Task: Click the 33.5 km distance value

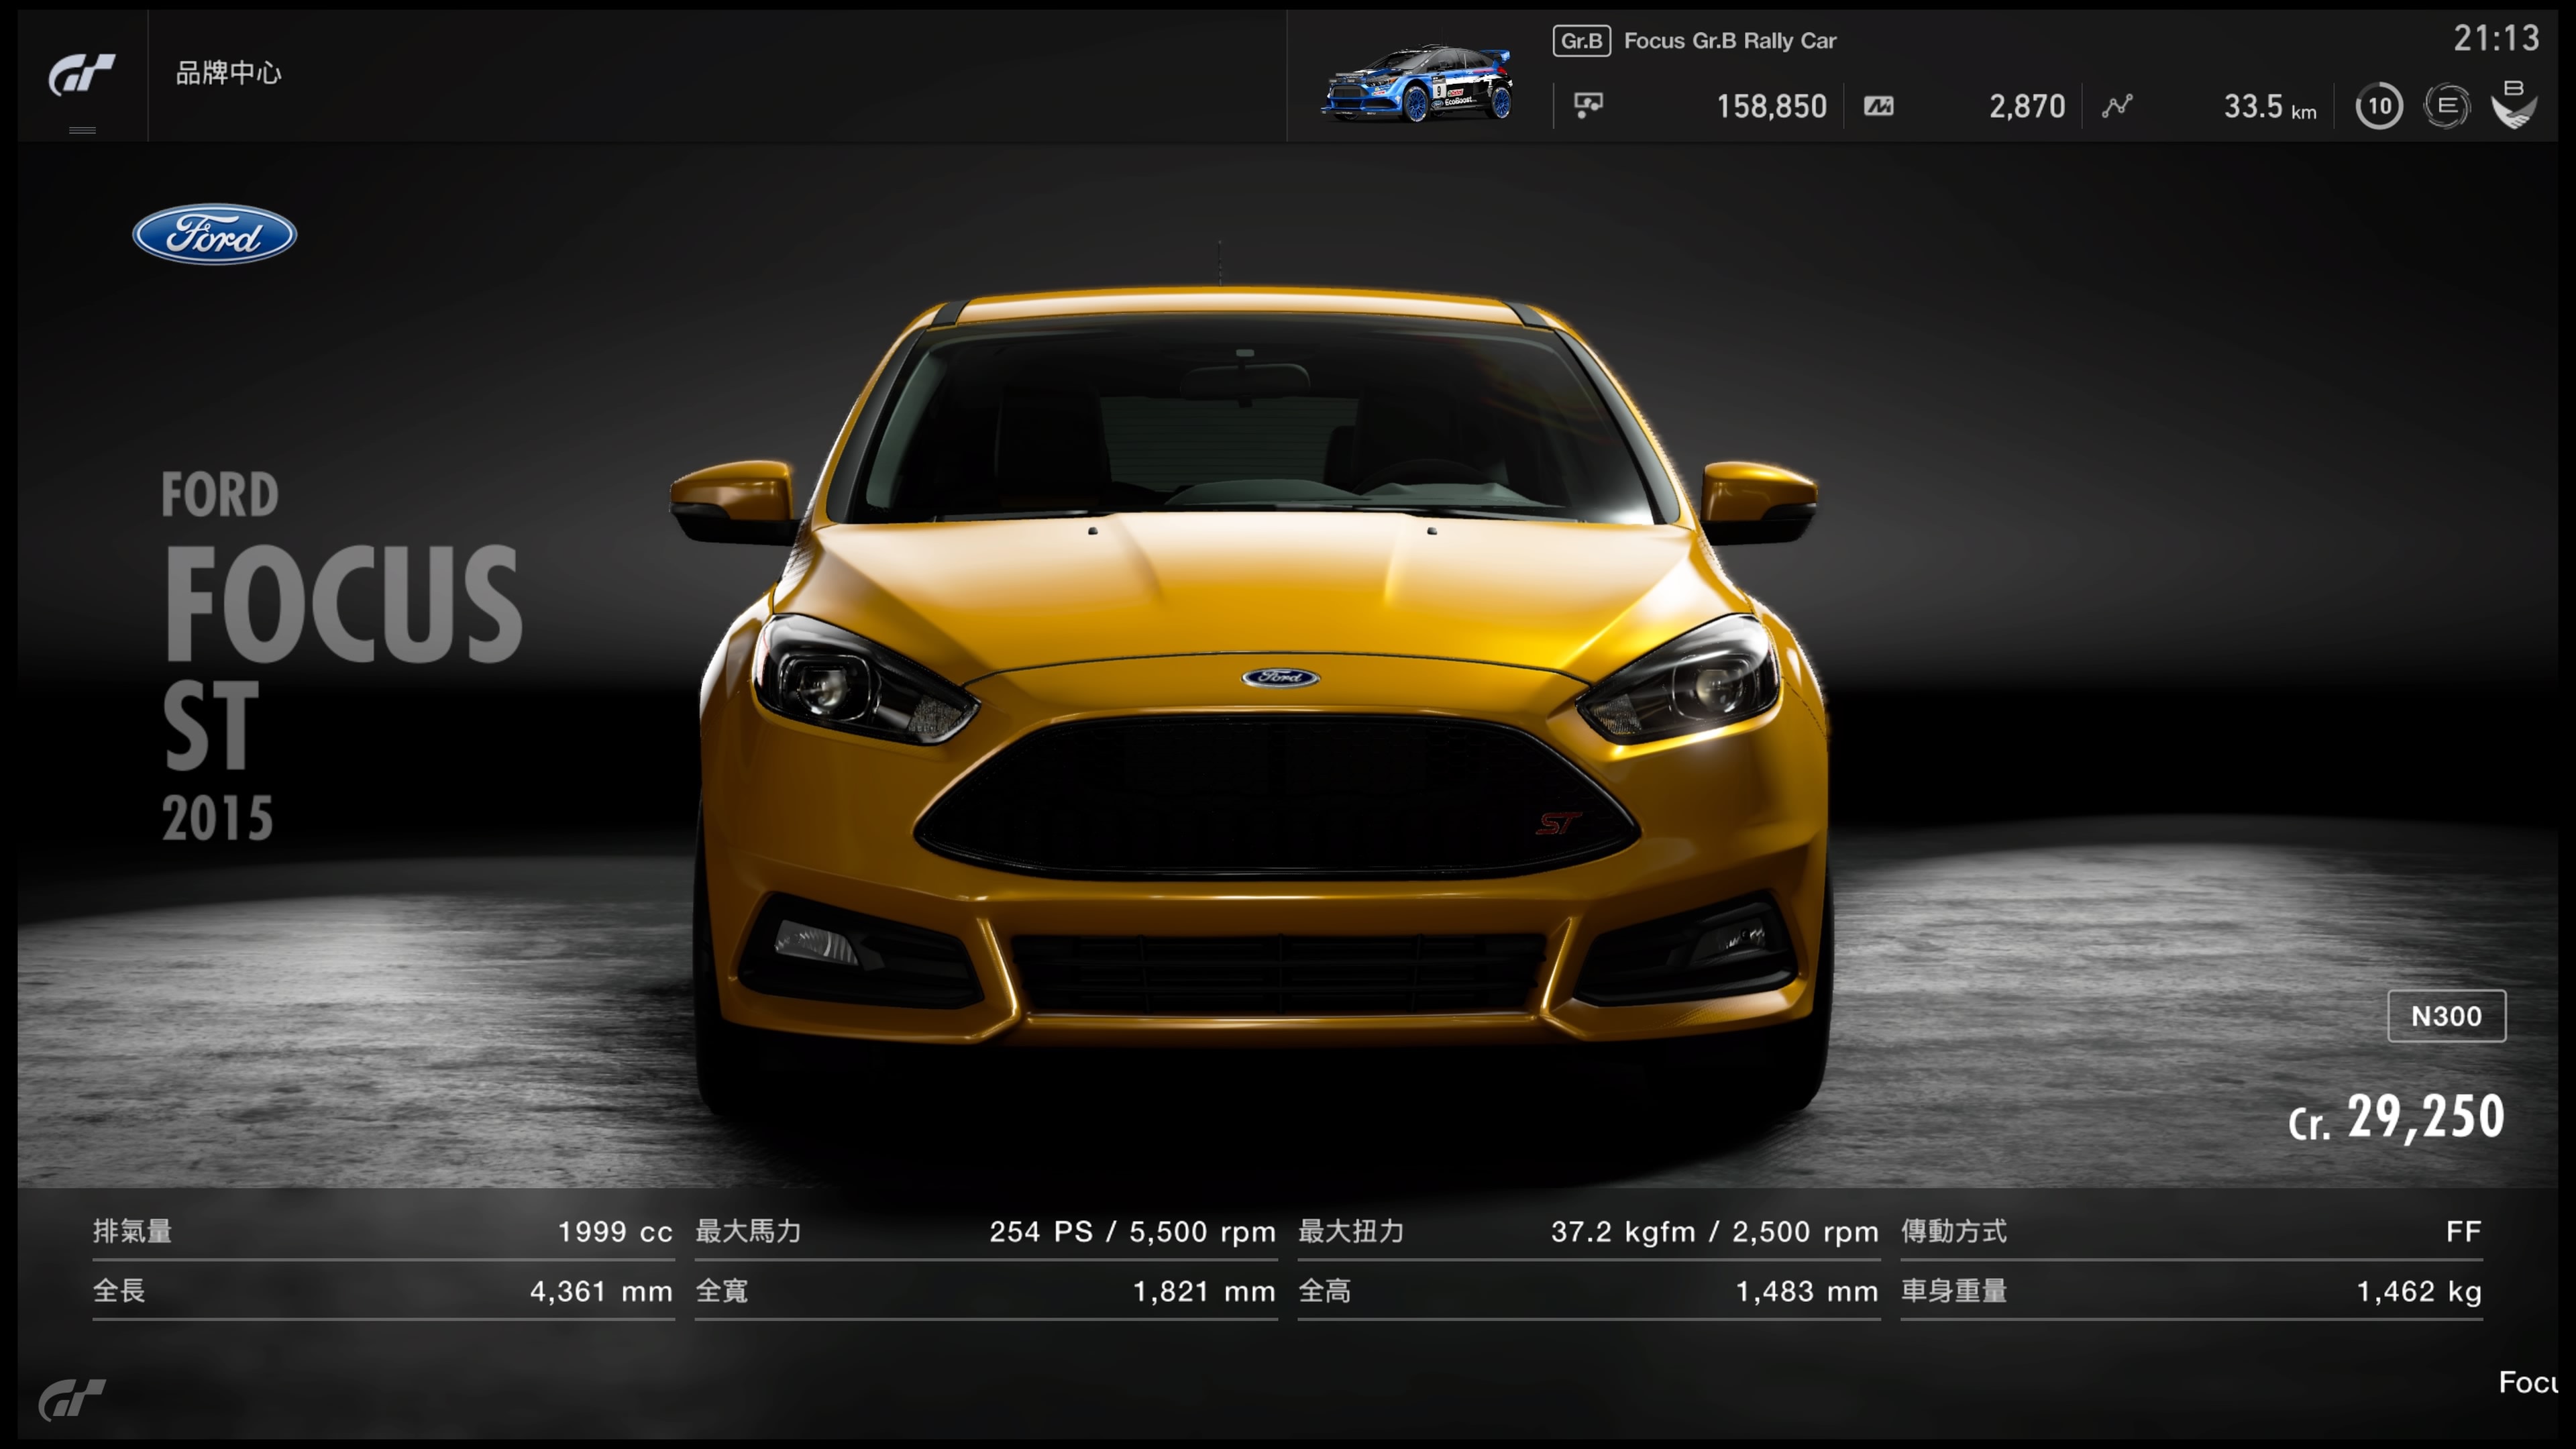Action: pyautogui.click(x=2270, y=107)
